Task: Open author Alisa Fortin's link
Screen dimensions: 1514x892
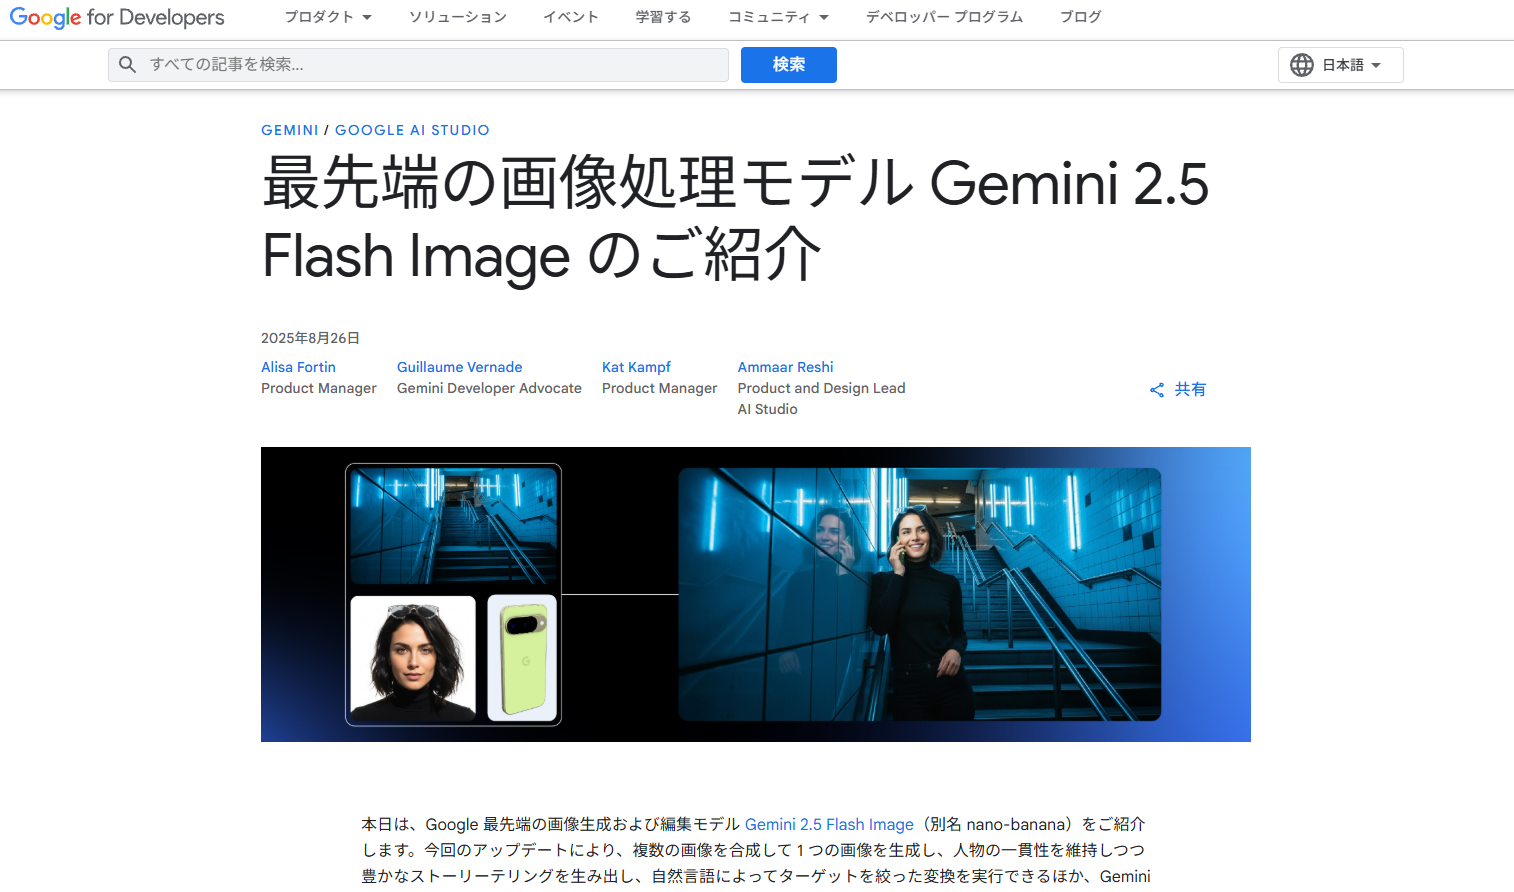Action: (298, 367)
